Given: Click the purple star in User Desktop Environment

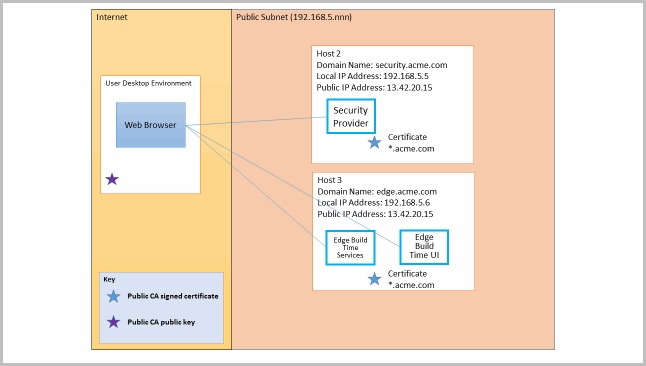Looking at the screenshot, I should [112, 179].
